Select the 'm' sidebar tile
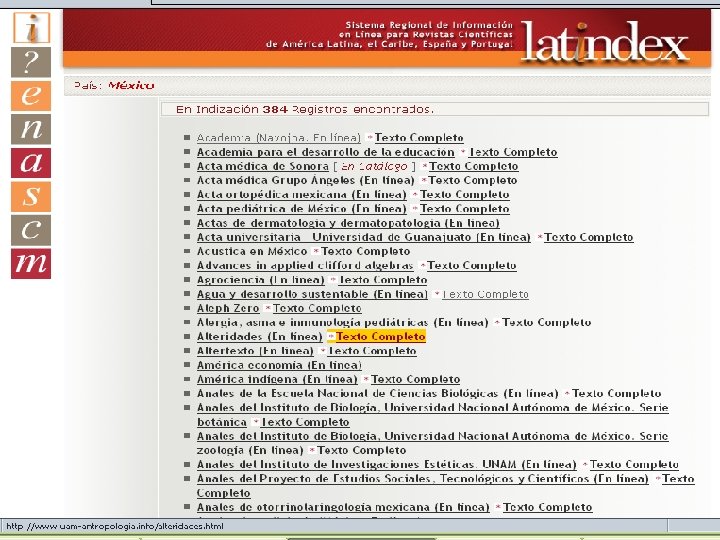This screenshot has width=720, height=540. tap(31, 264)
